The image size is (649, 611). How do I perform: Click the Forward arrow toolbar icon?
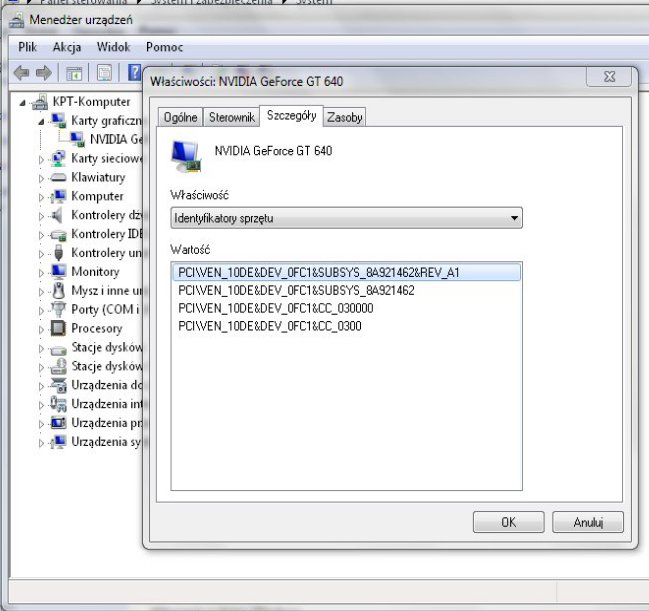[x=44, y=73]
